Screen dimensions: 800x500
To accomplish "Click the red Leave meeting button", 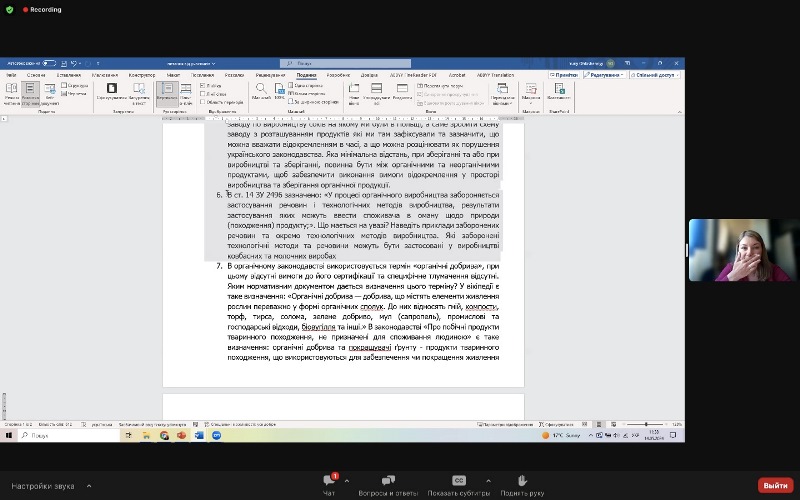I will click(x=775, y=485).
